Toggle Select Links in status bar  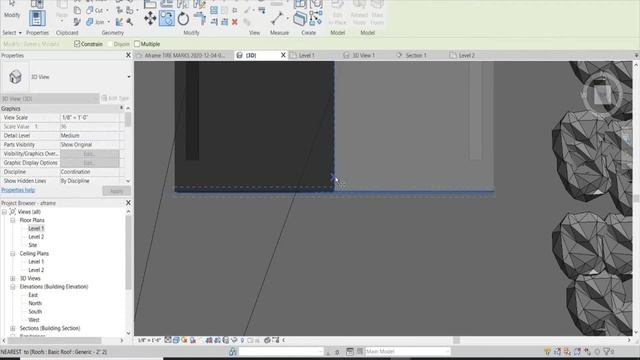(548, 351)
